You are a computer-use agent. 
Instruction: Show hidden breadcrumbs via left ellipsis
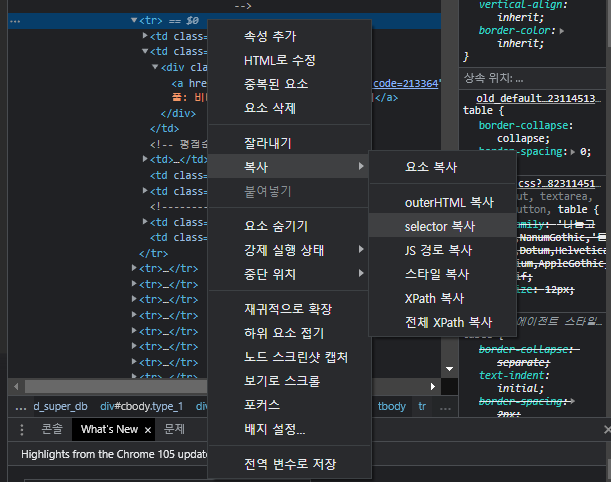coord(21,408)
